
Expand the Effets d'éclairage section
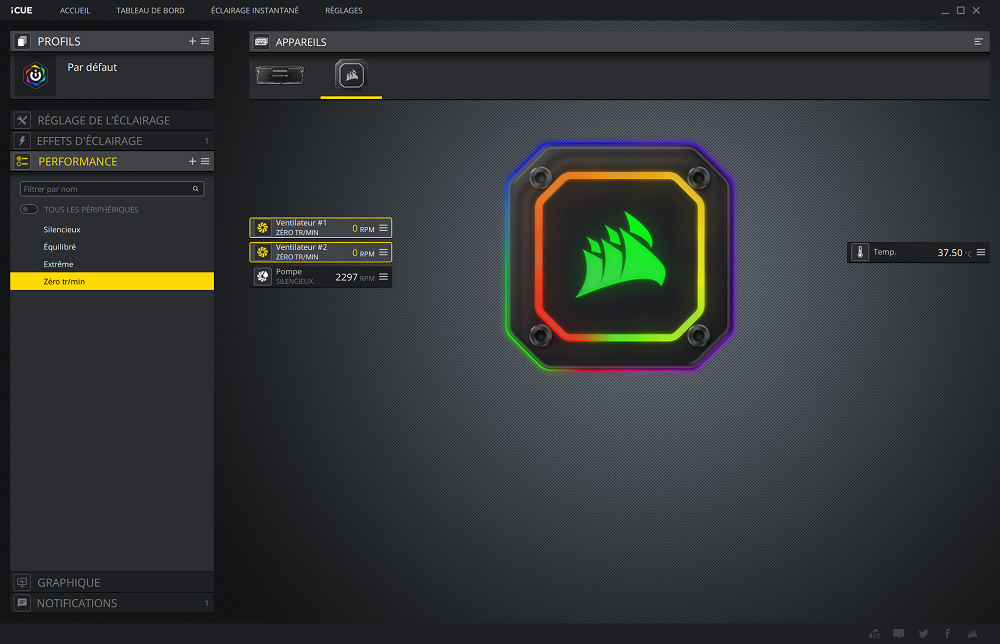tap(90, 141)
